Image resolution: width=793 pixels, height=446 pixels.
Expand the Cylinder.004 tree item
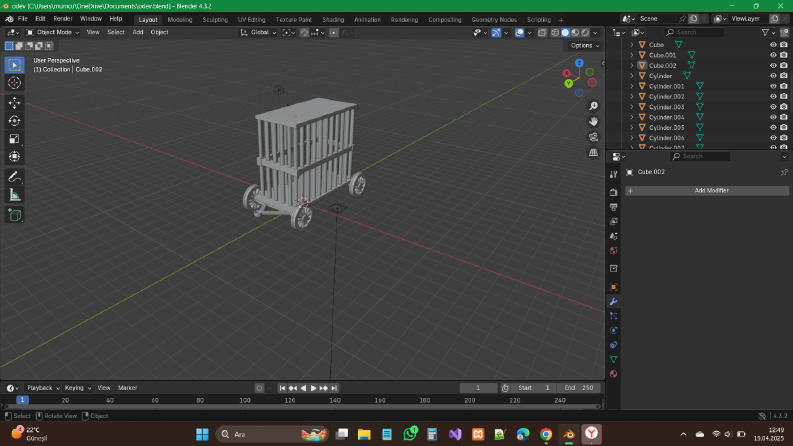632,117
